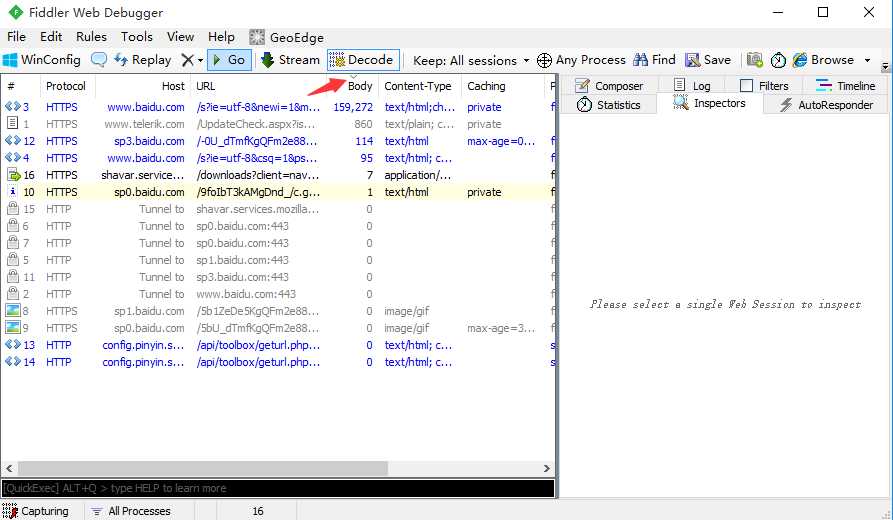This screenshot has height=520, width=893.
Task: Open the Help menu
Action: (221, 37)
